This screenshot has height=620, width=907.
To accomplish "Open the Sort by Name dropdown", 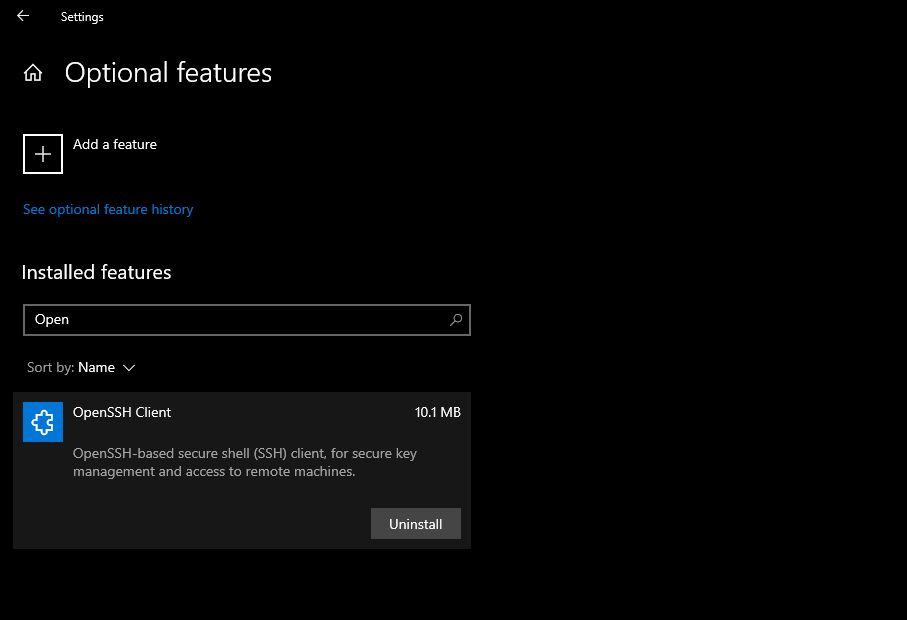I will [97, 368].
